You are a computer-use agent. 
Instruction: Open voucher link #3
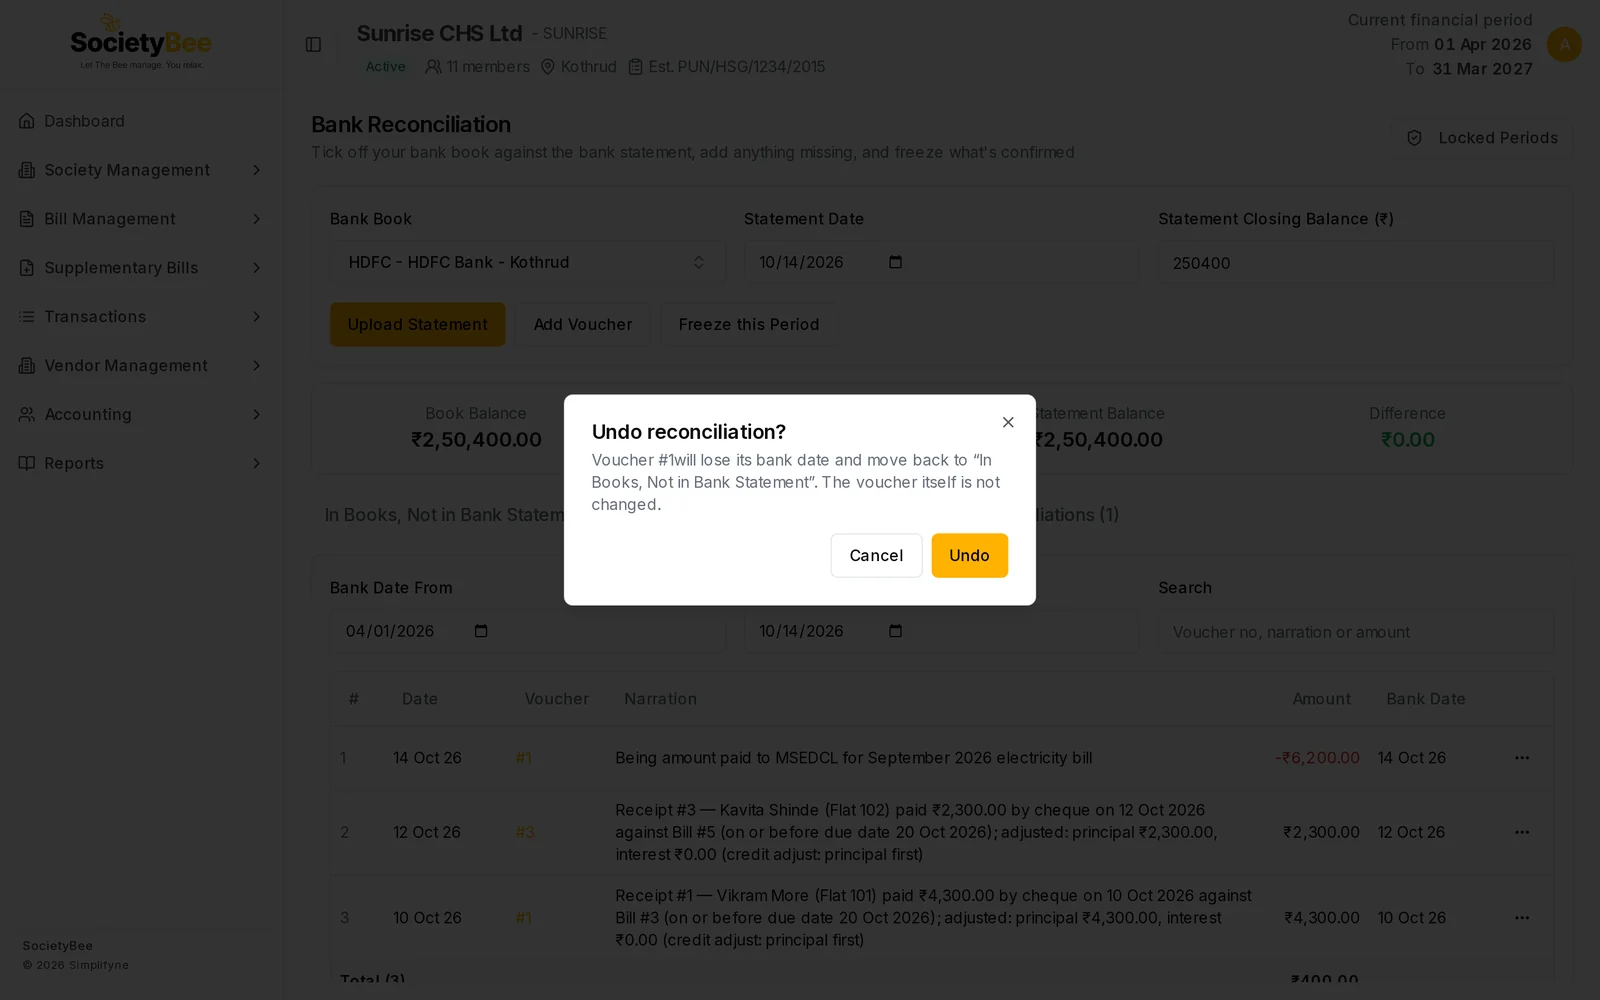pyautogui.click(x=525, y=832)
